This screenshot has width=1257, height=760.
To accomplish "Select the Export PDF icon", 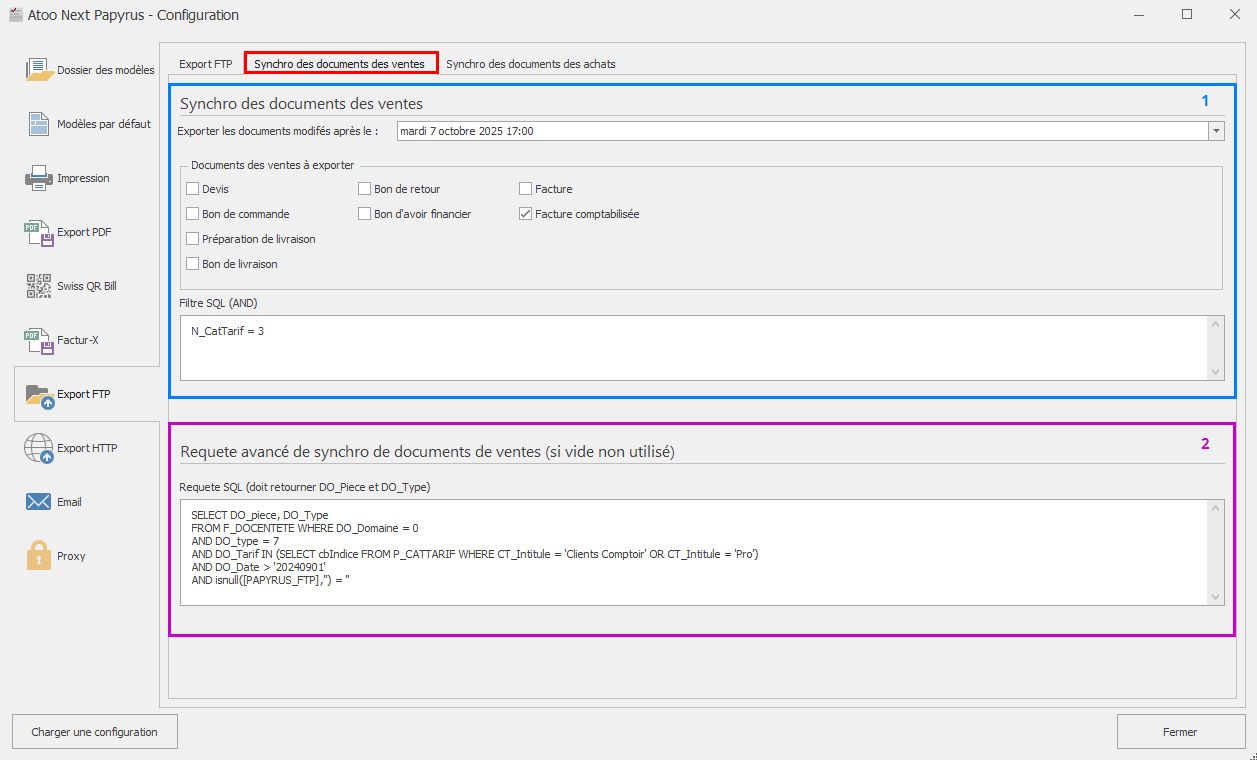I will click(39, 232).
